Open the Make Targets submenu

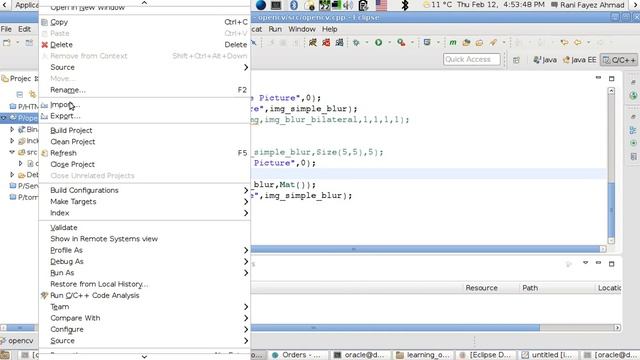tap(144, 202)
